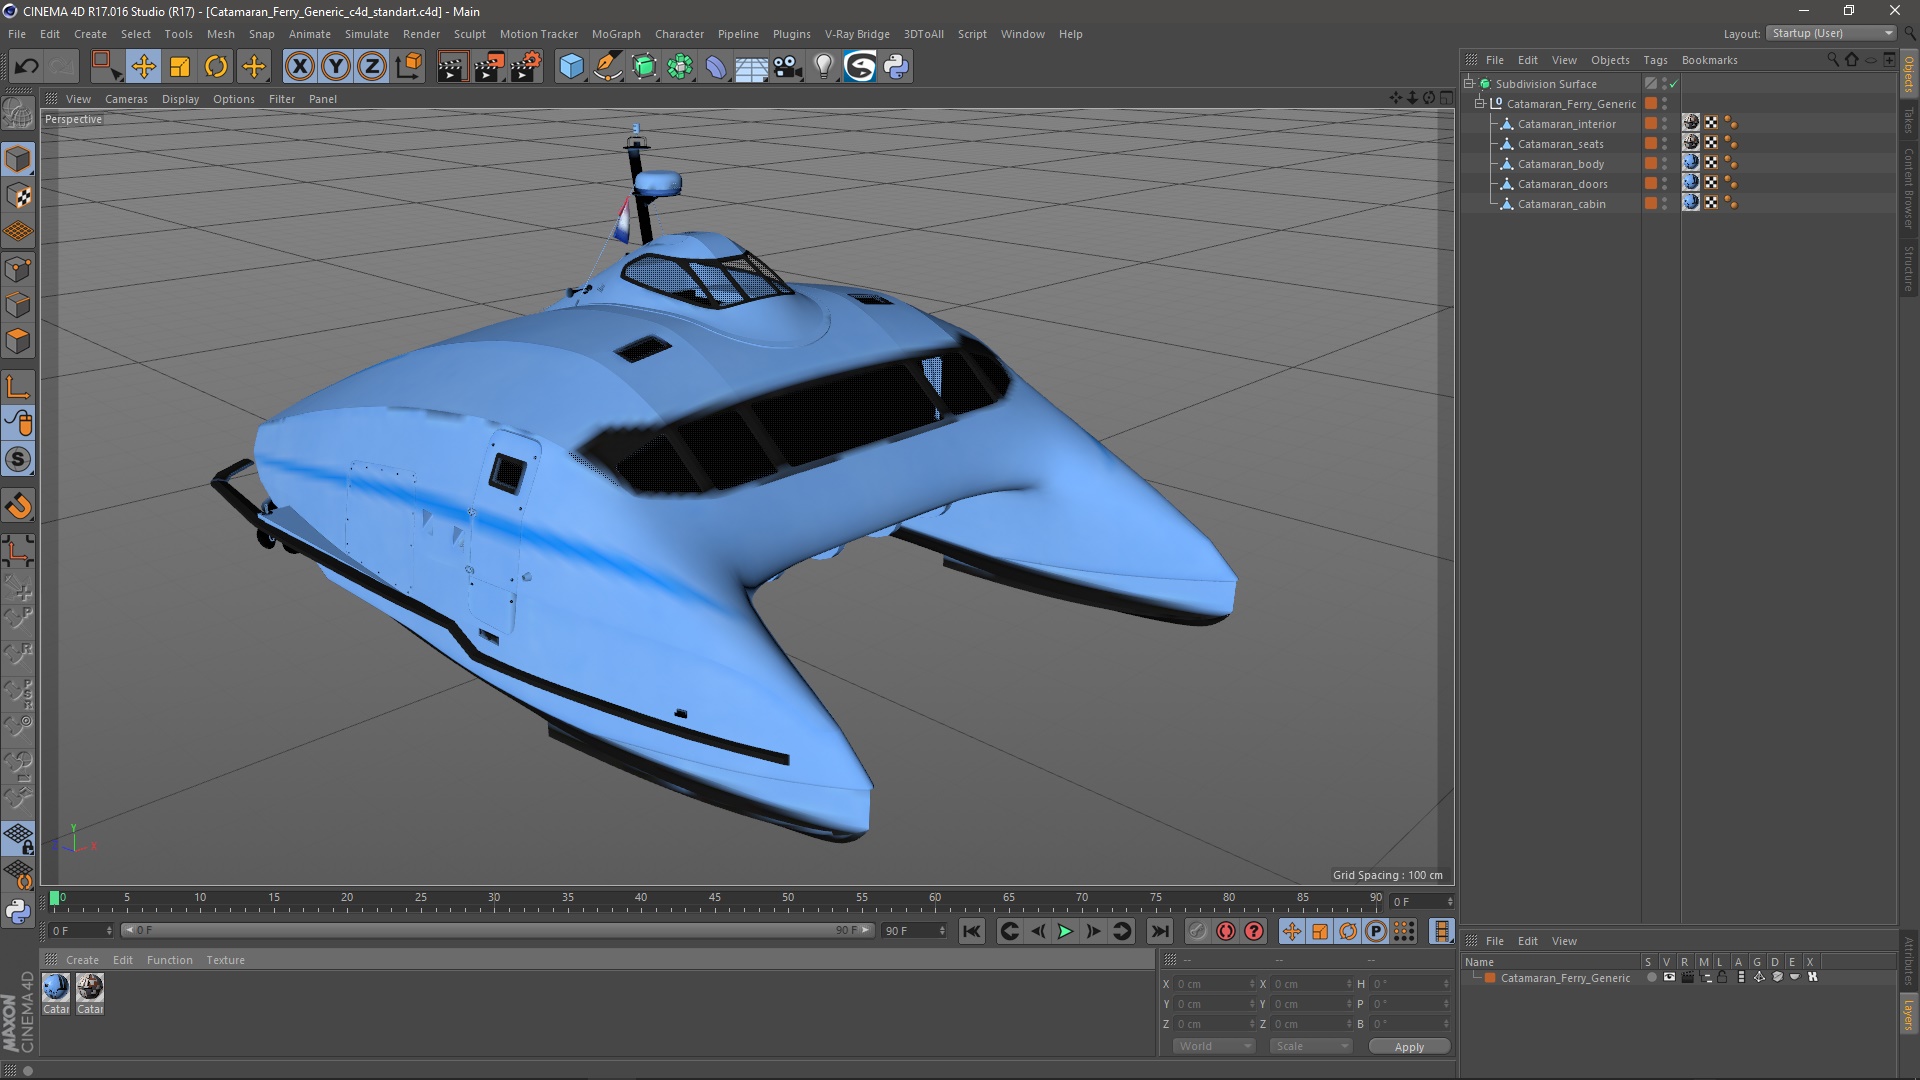
Task: Click the Python icon in toolbar
Action: [896, 67]
